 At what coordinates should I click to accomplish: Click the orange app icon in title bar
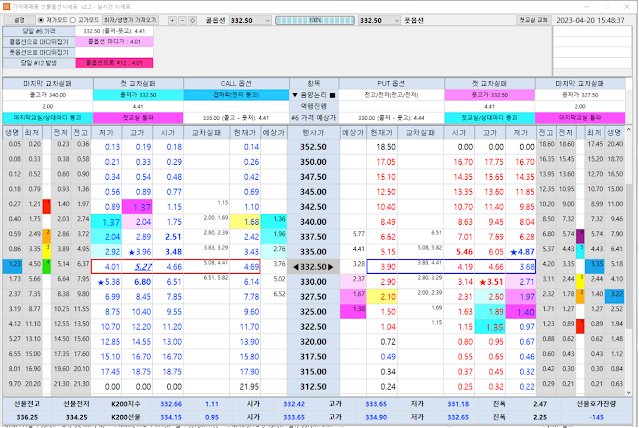tap(6, 7)
